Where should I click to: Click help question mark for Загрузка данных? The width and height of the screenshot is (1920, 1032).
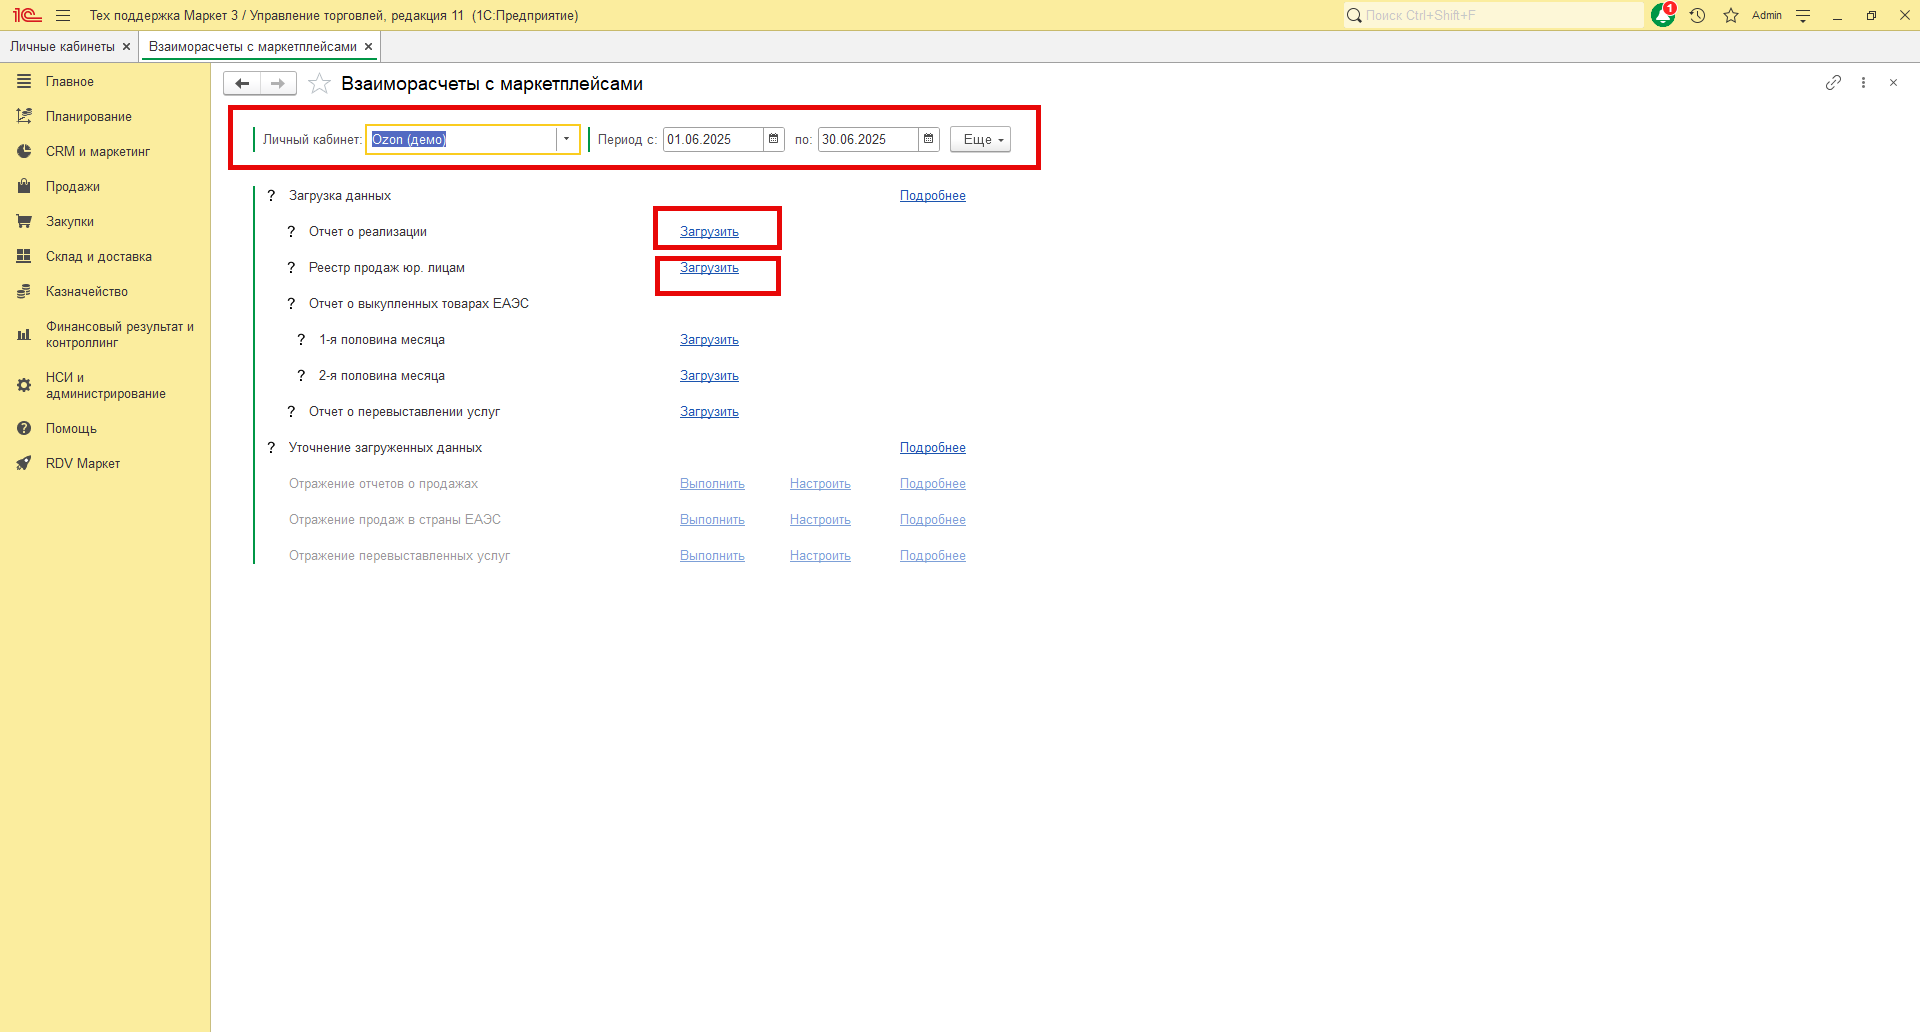click(271, 196)
